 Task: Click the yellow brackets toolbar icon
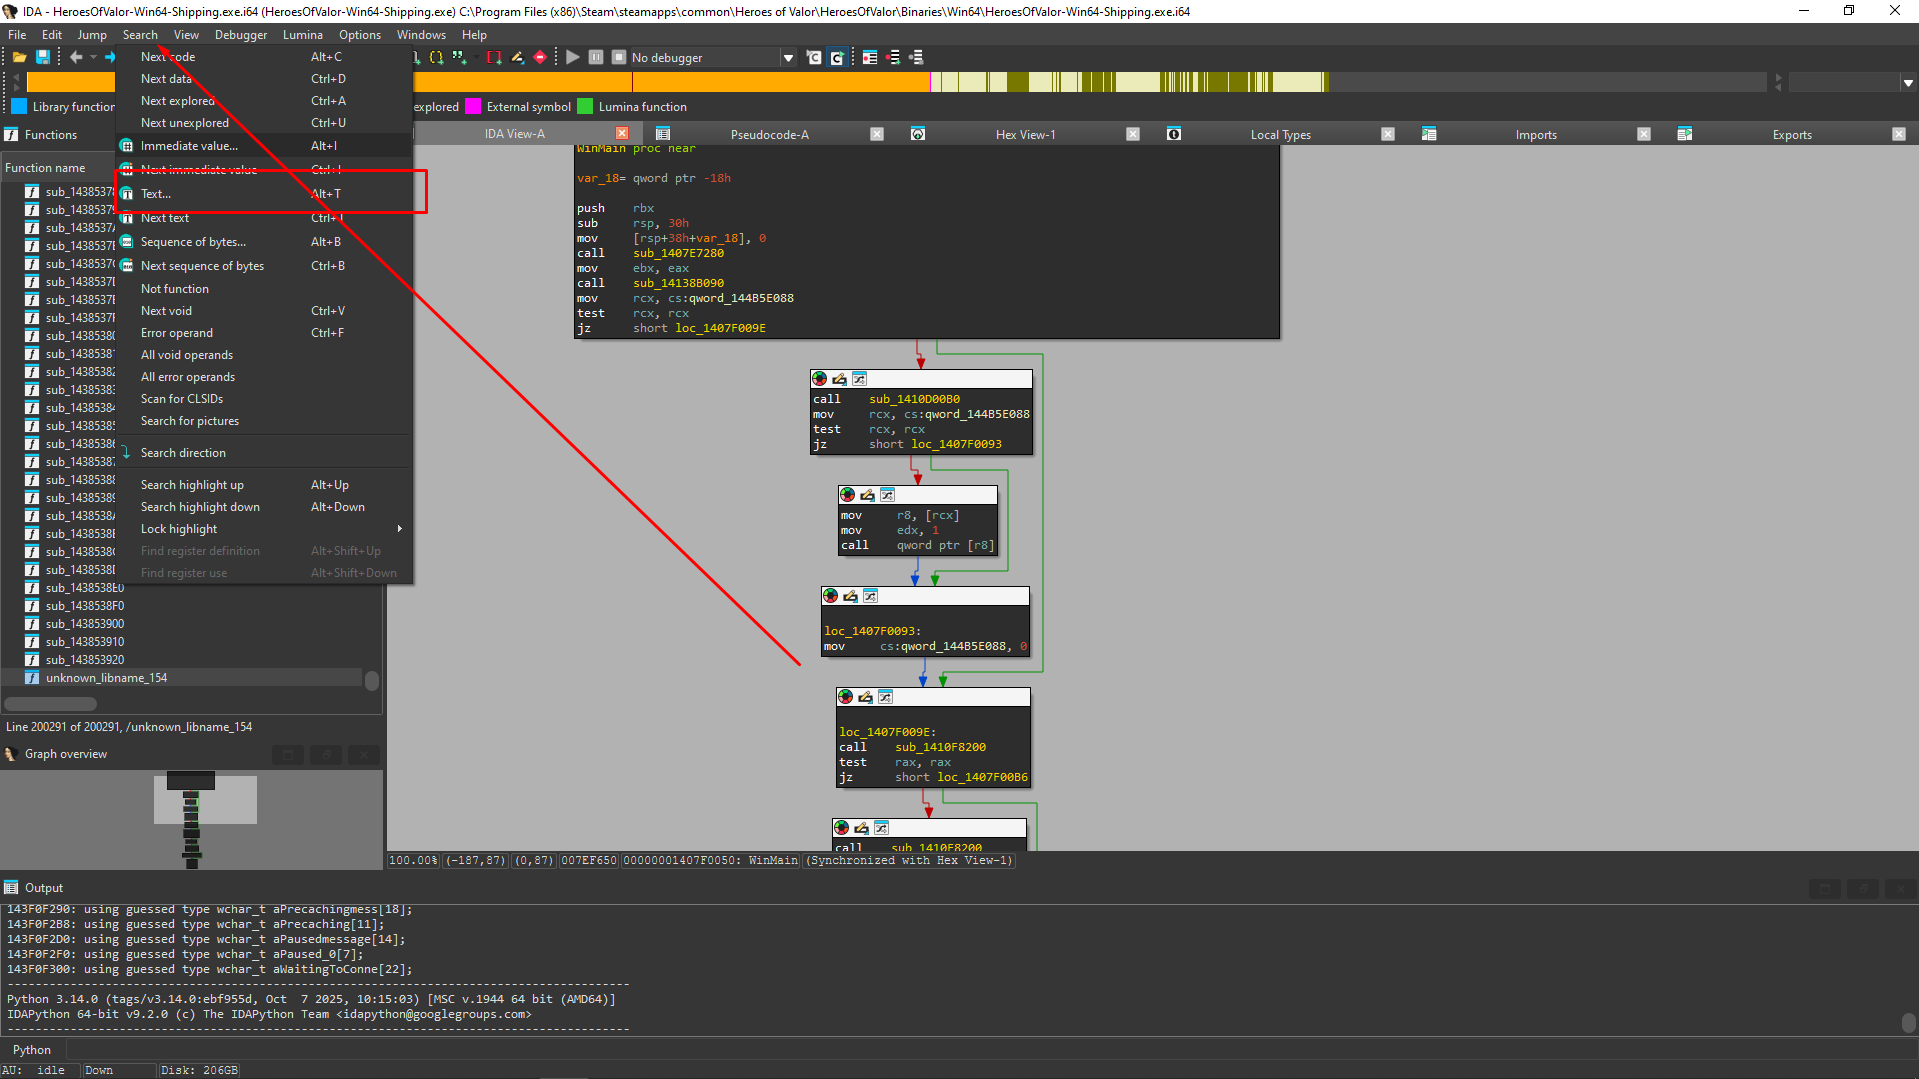[436, 57]
